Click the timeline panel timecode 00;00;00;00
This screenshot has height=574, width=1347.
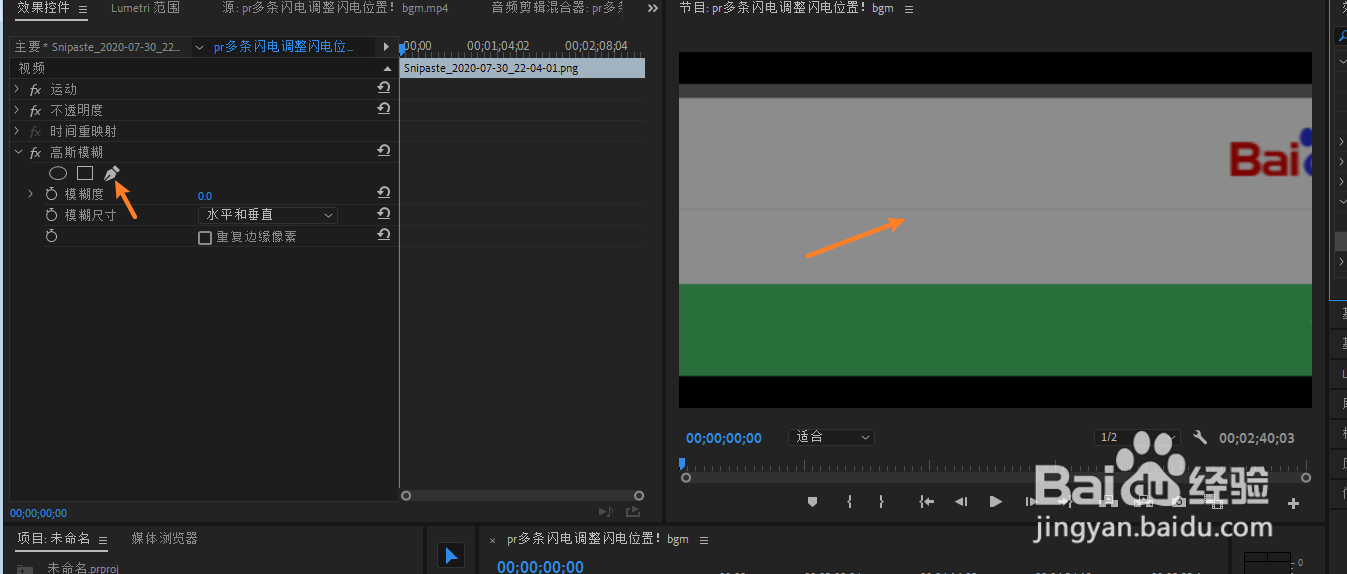click(x=540, y=566)
